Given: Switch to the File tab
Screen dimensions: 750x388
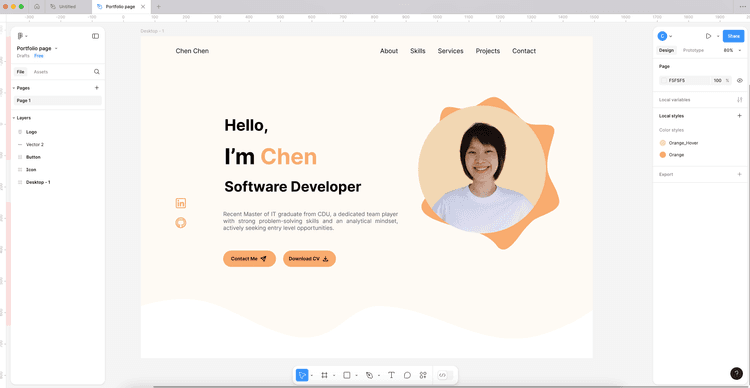Looking at the screenshot, I should [x=21, y=72].
